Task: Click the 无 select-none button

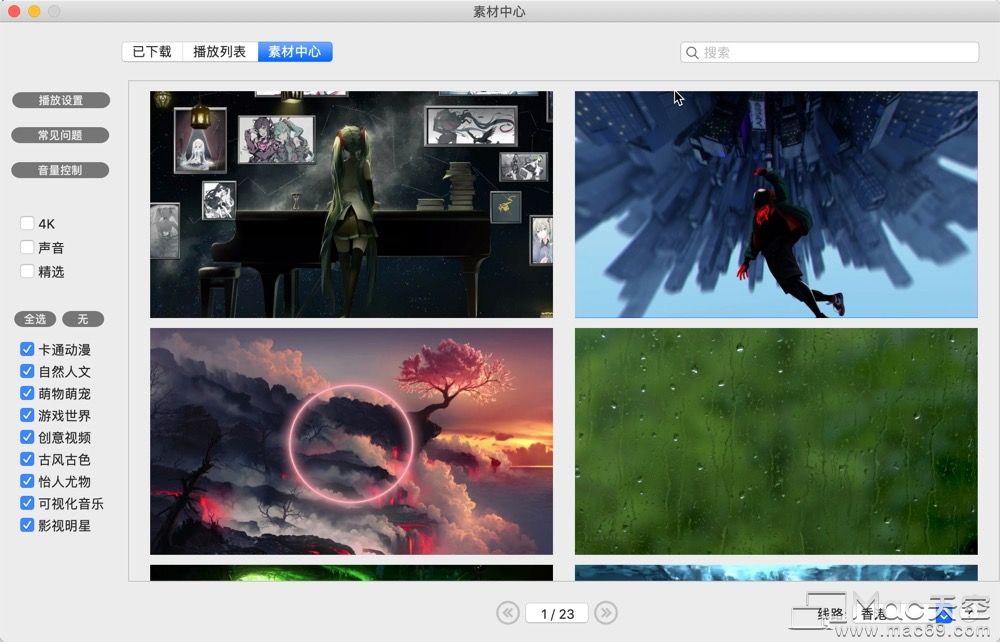Action: [x=83, y=319]
